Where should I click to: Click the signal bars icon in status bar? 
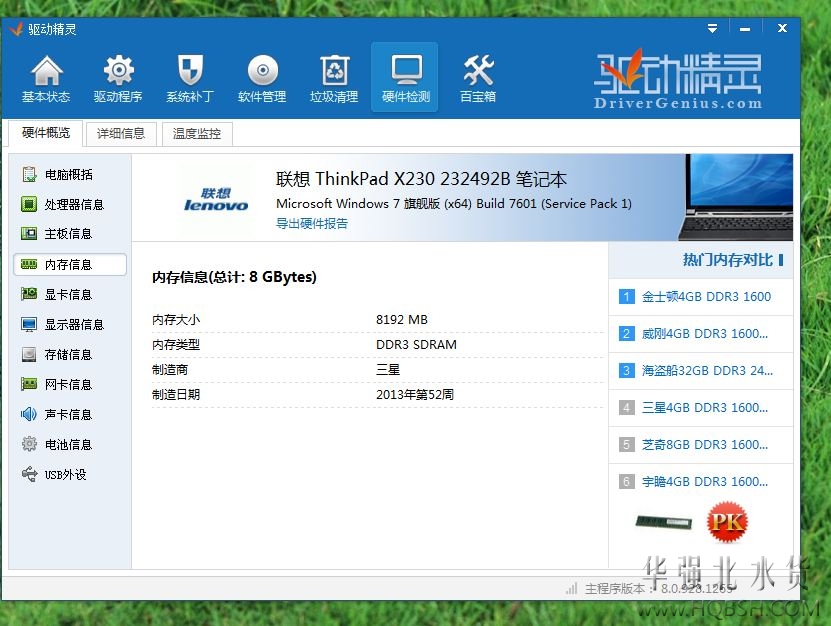(x=571, y=588)
